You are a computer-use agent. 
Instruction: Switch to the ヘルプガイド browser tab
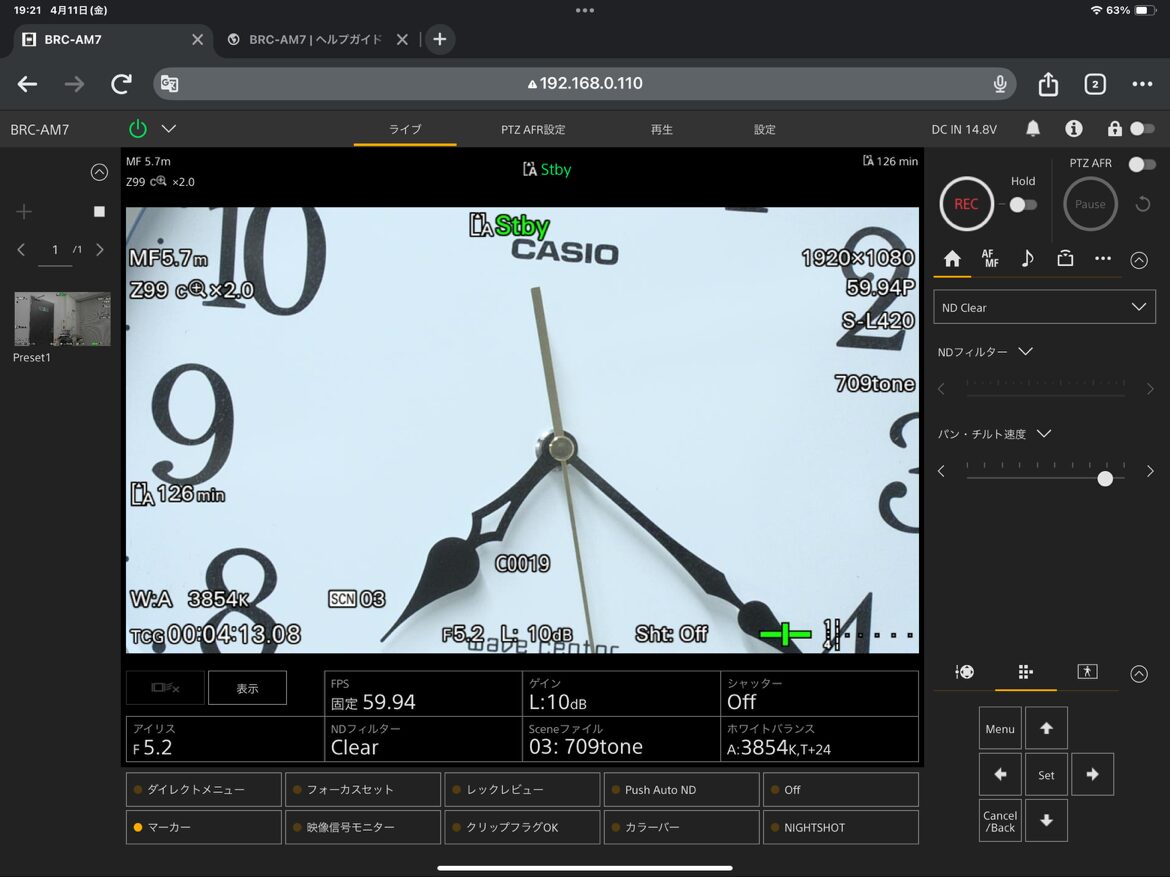click(315, 40)
